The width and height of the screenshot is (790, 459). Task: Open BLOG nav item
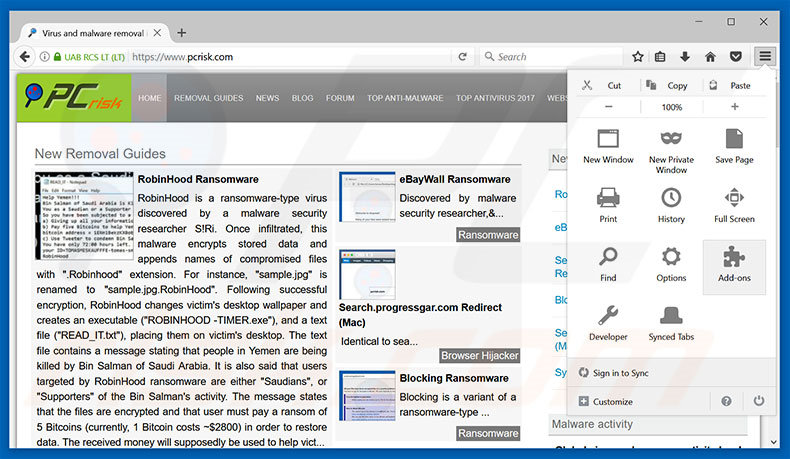pyautogui.click(x=302, y=98)
